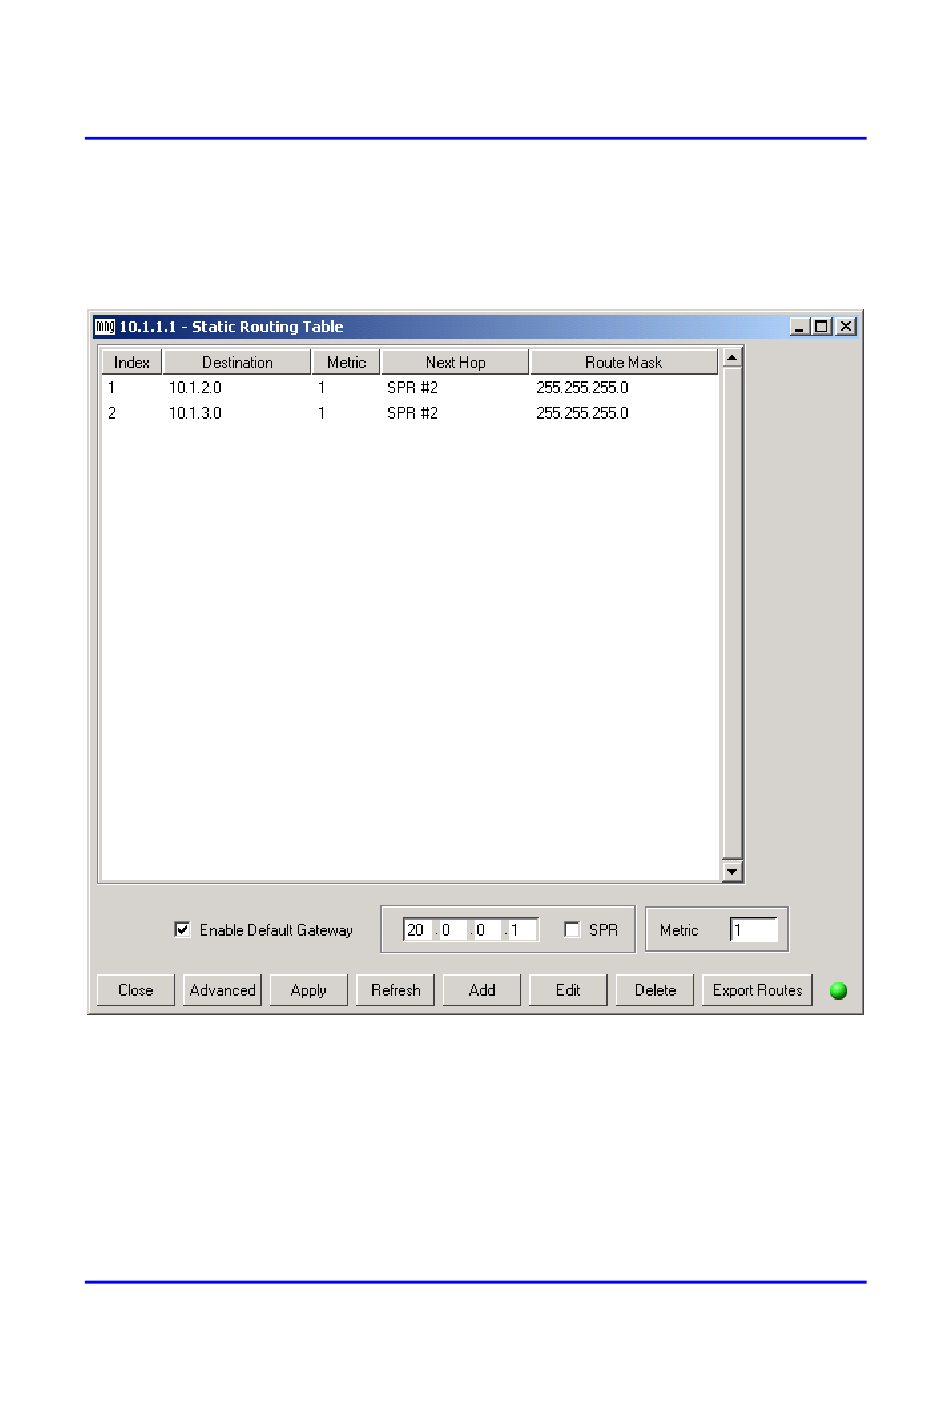The image size is (950, 1420).
Task: Click the Route Mask column header
Action: click(624, 362)
